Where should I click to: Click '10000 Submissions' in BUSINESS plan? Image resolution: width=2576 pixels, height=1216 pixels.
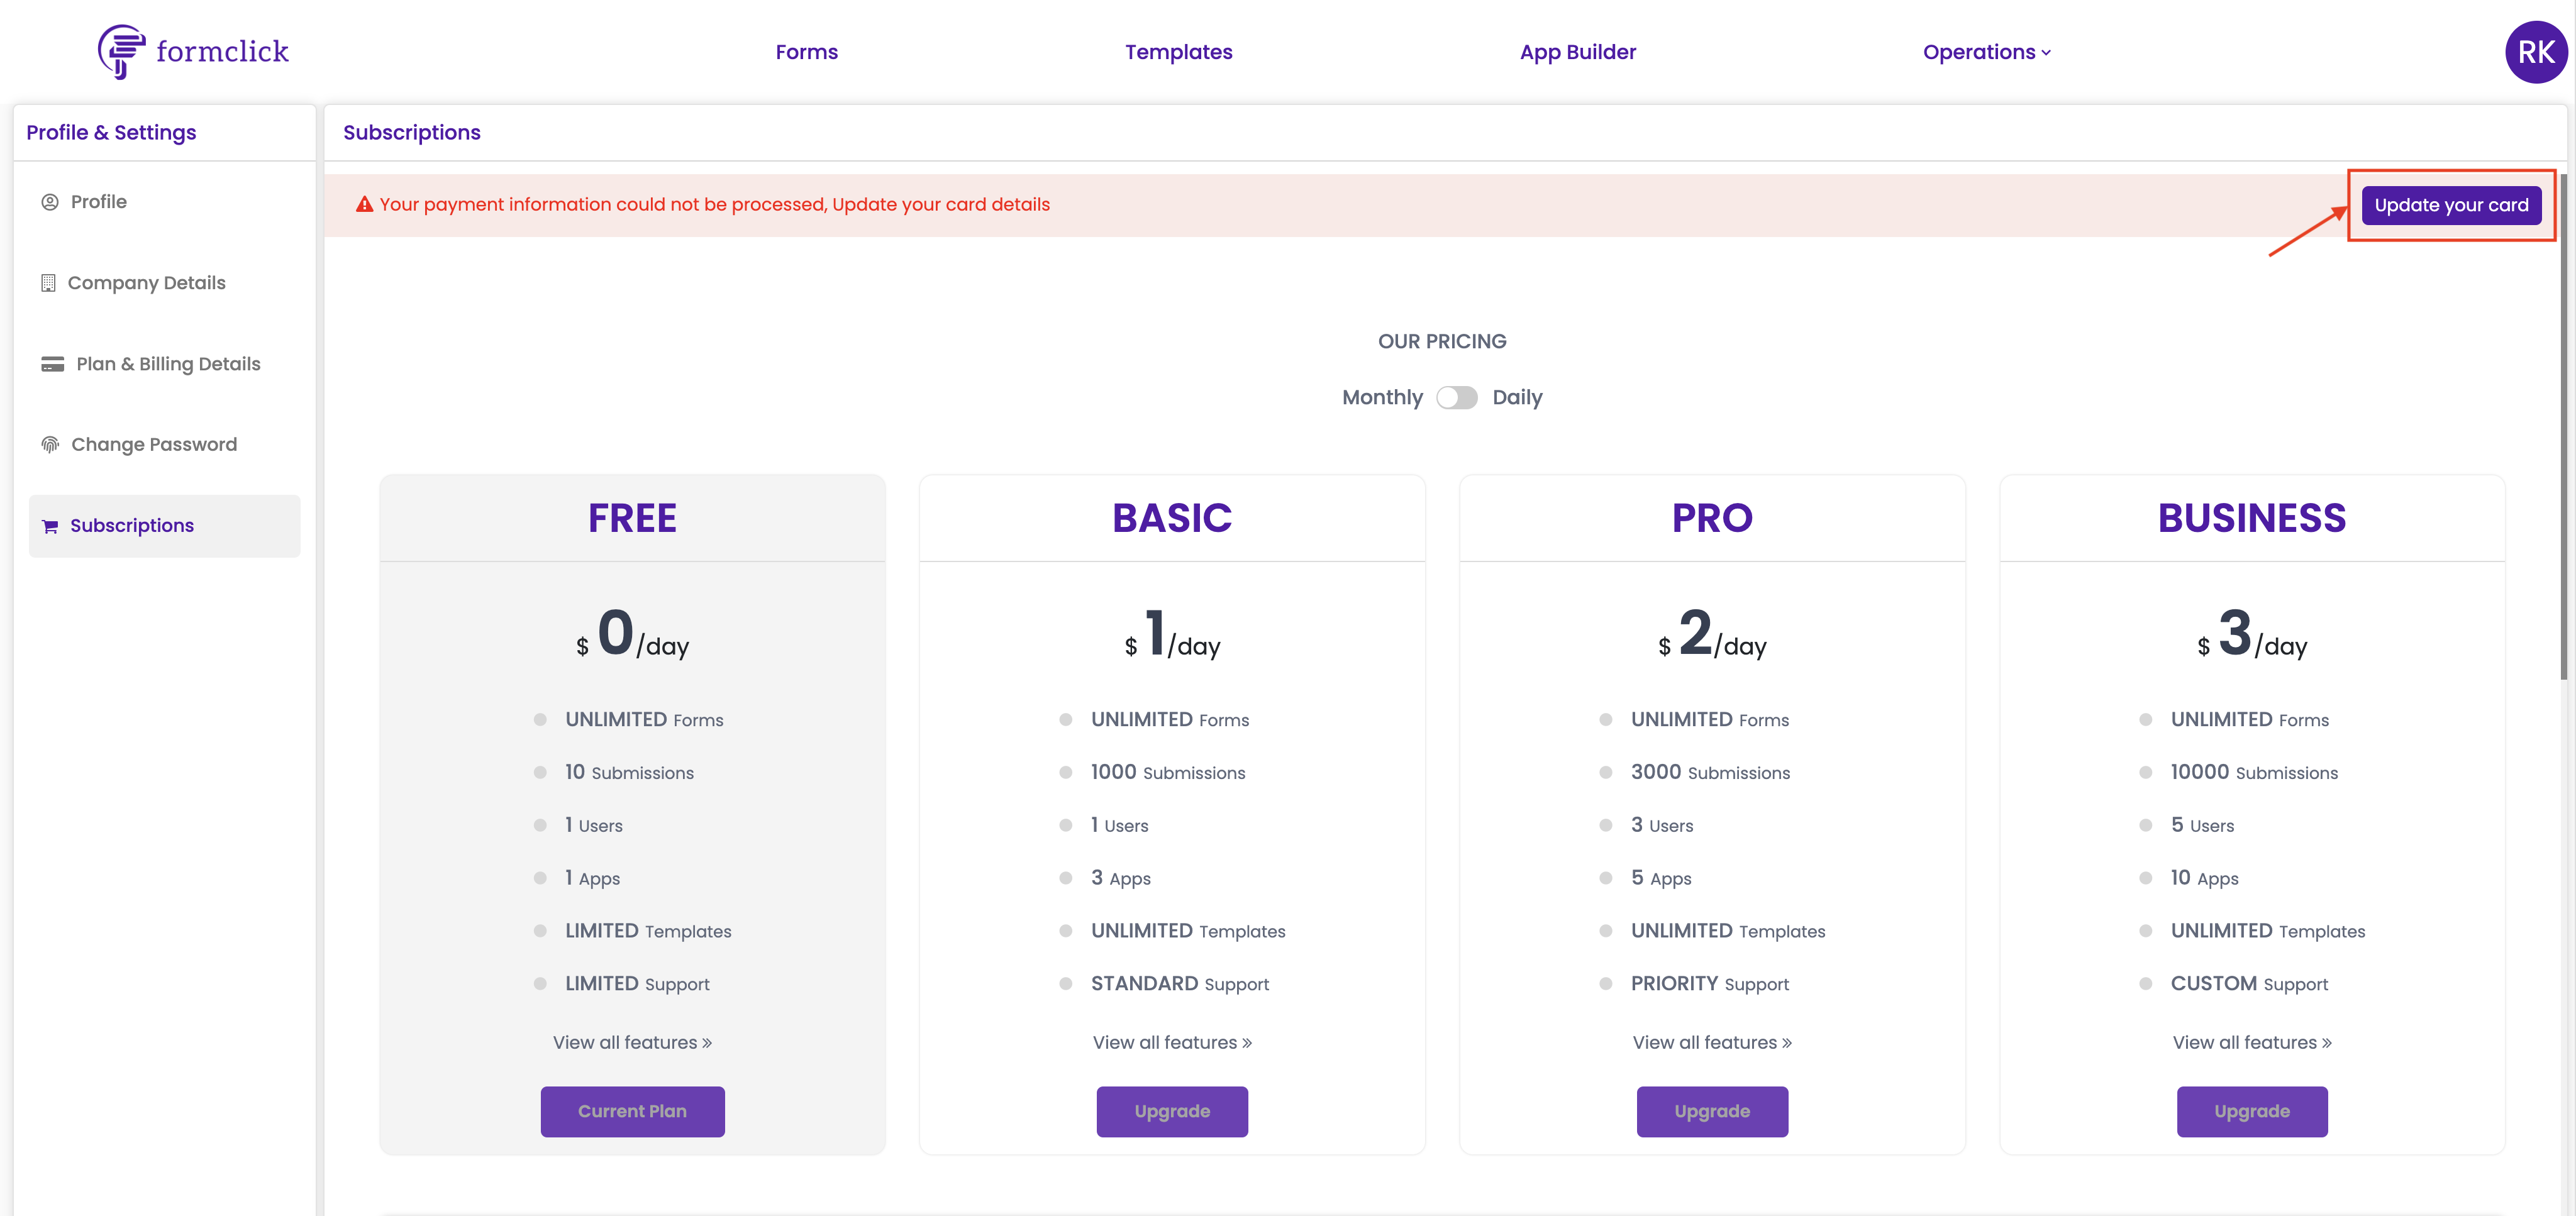tap(2254, 772)
